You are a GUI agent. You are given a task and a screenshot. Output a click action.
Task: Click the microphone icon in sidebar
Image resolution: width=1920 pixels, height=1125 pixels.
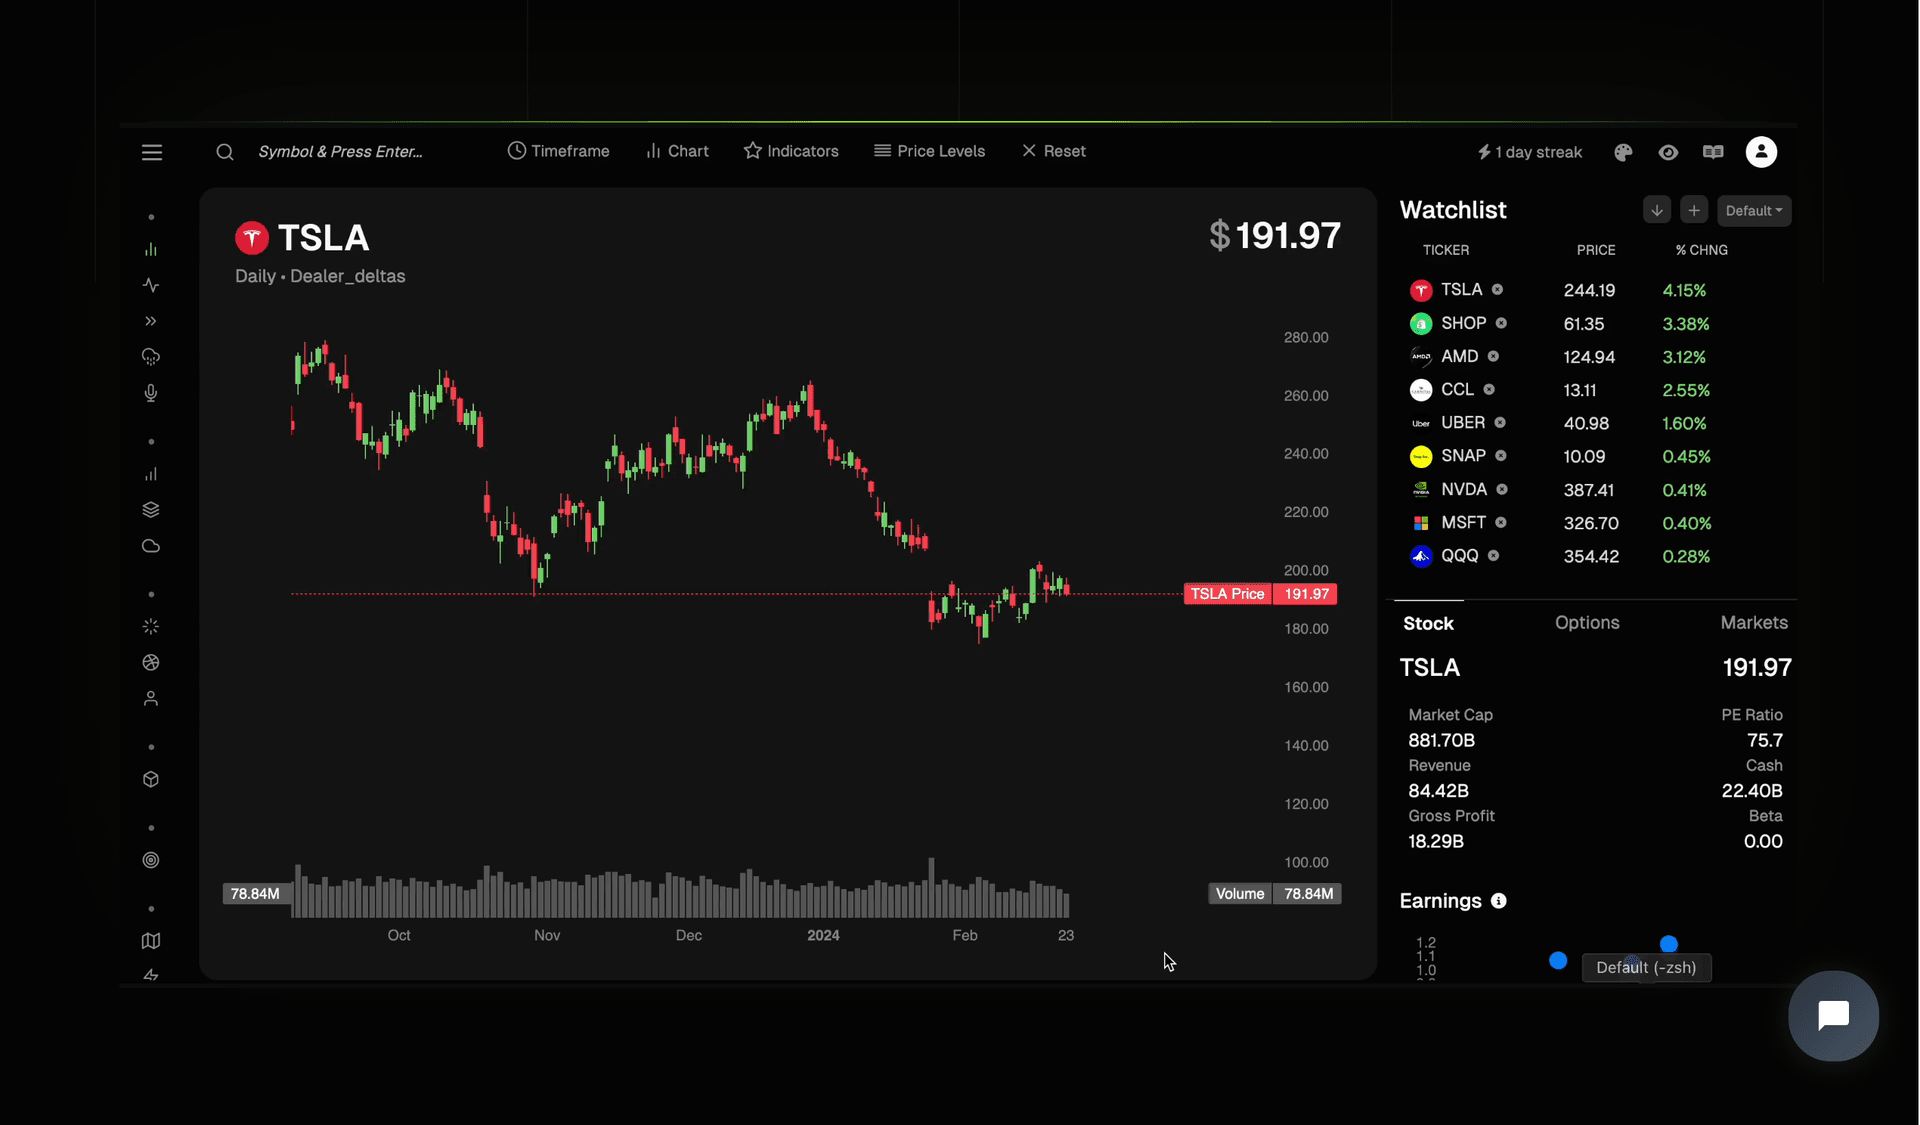151,393
